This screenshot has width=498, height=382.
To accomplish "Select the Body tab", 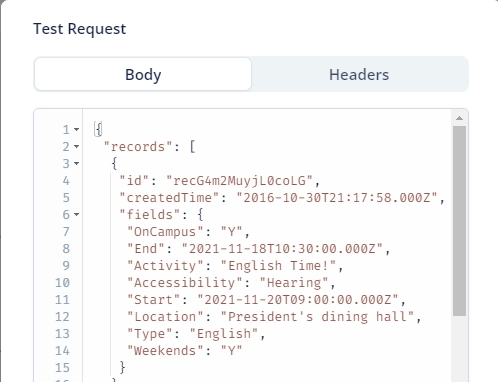I will tap(143, 74).
